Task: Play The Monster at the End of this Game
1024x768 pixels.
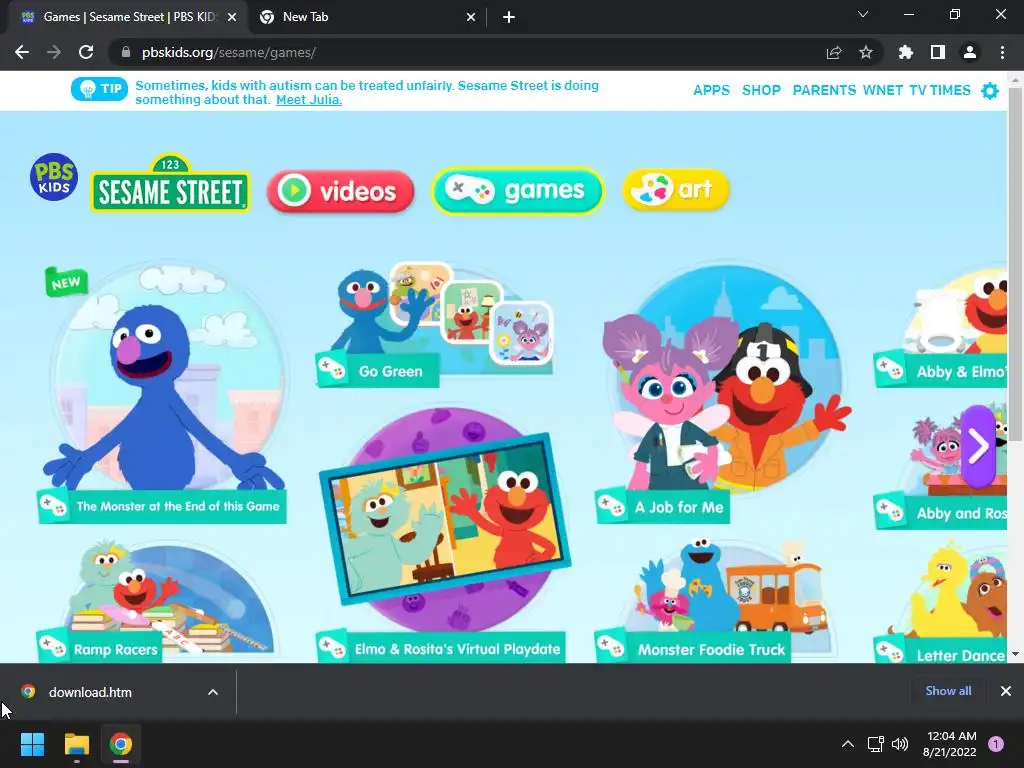Action: click(x=163, y=392)
